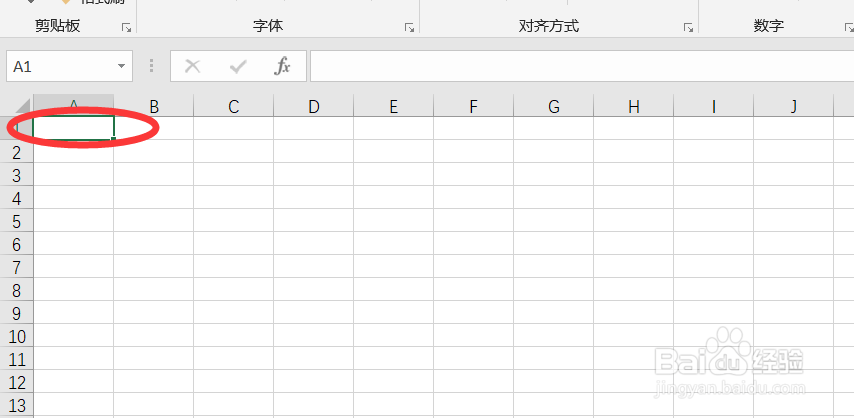
Task: Select column C header
Action: pos(234,106)
